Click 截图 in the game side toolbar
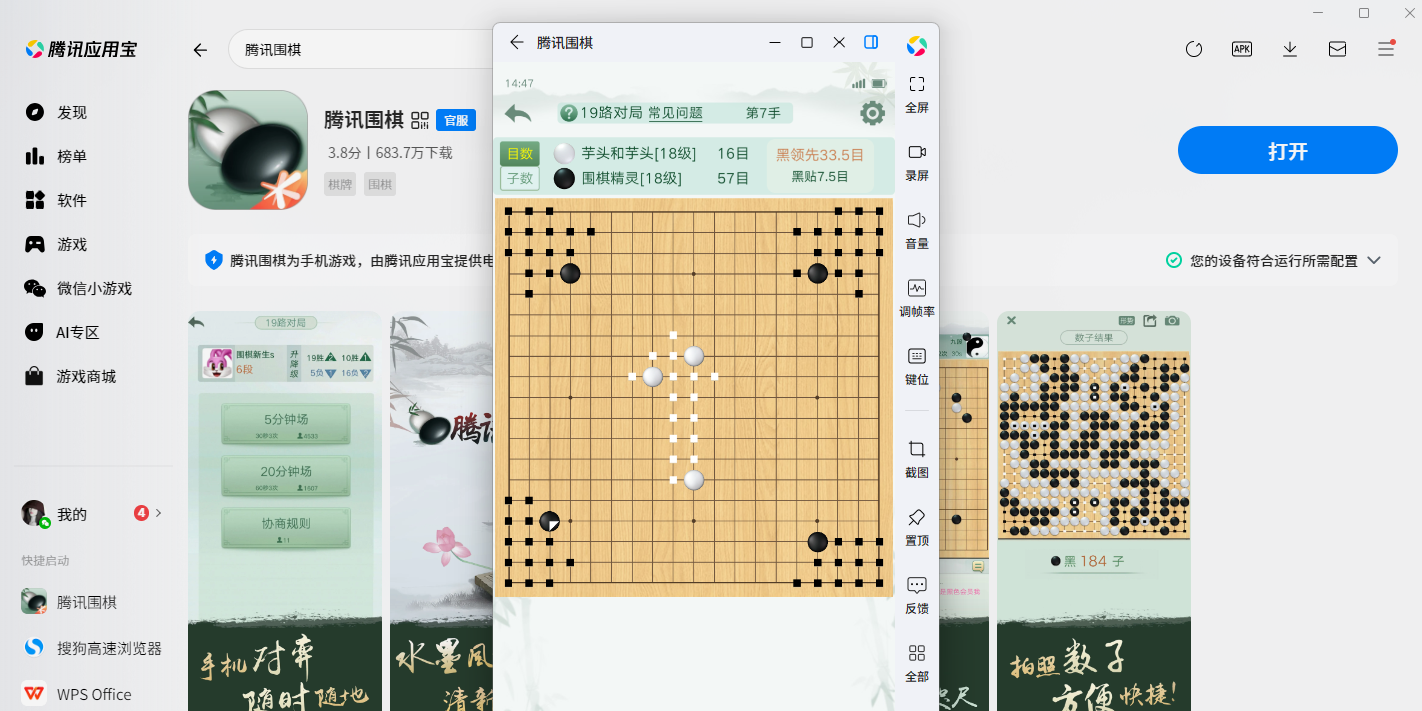 [917, 458]
